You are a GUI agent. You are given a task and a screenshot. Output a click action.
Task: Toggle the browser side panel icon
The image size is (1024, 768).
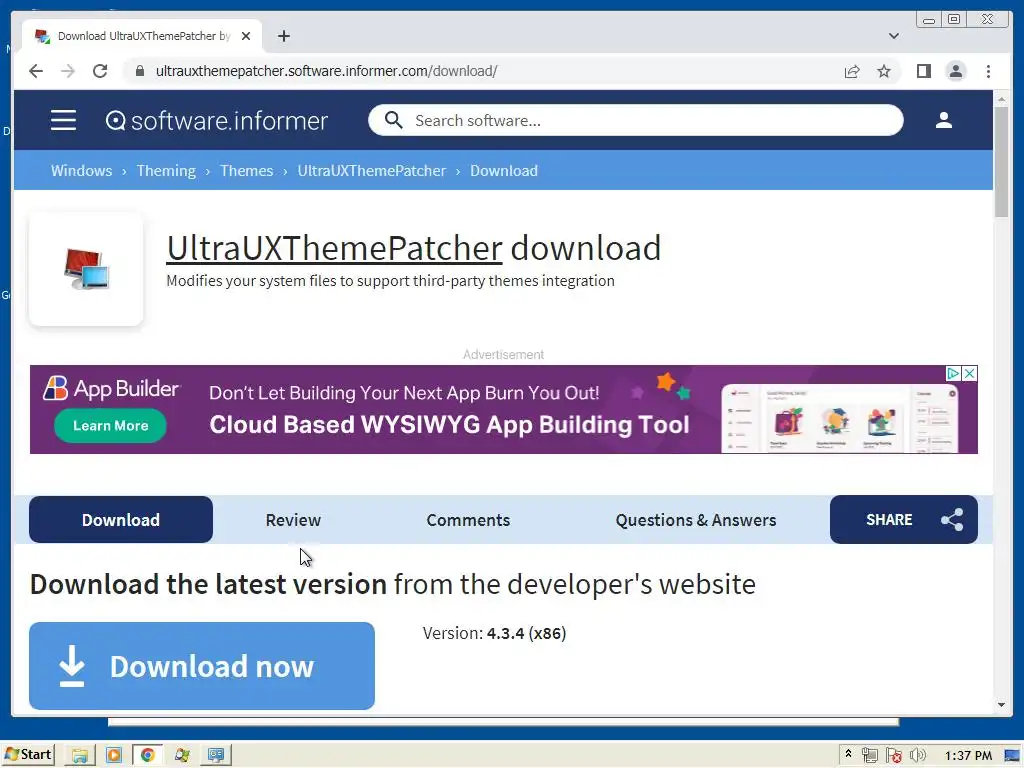(x=923, y=71)
